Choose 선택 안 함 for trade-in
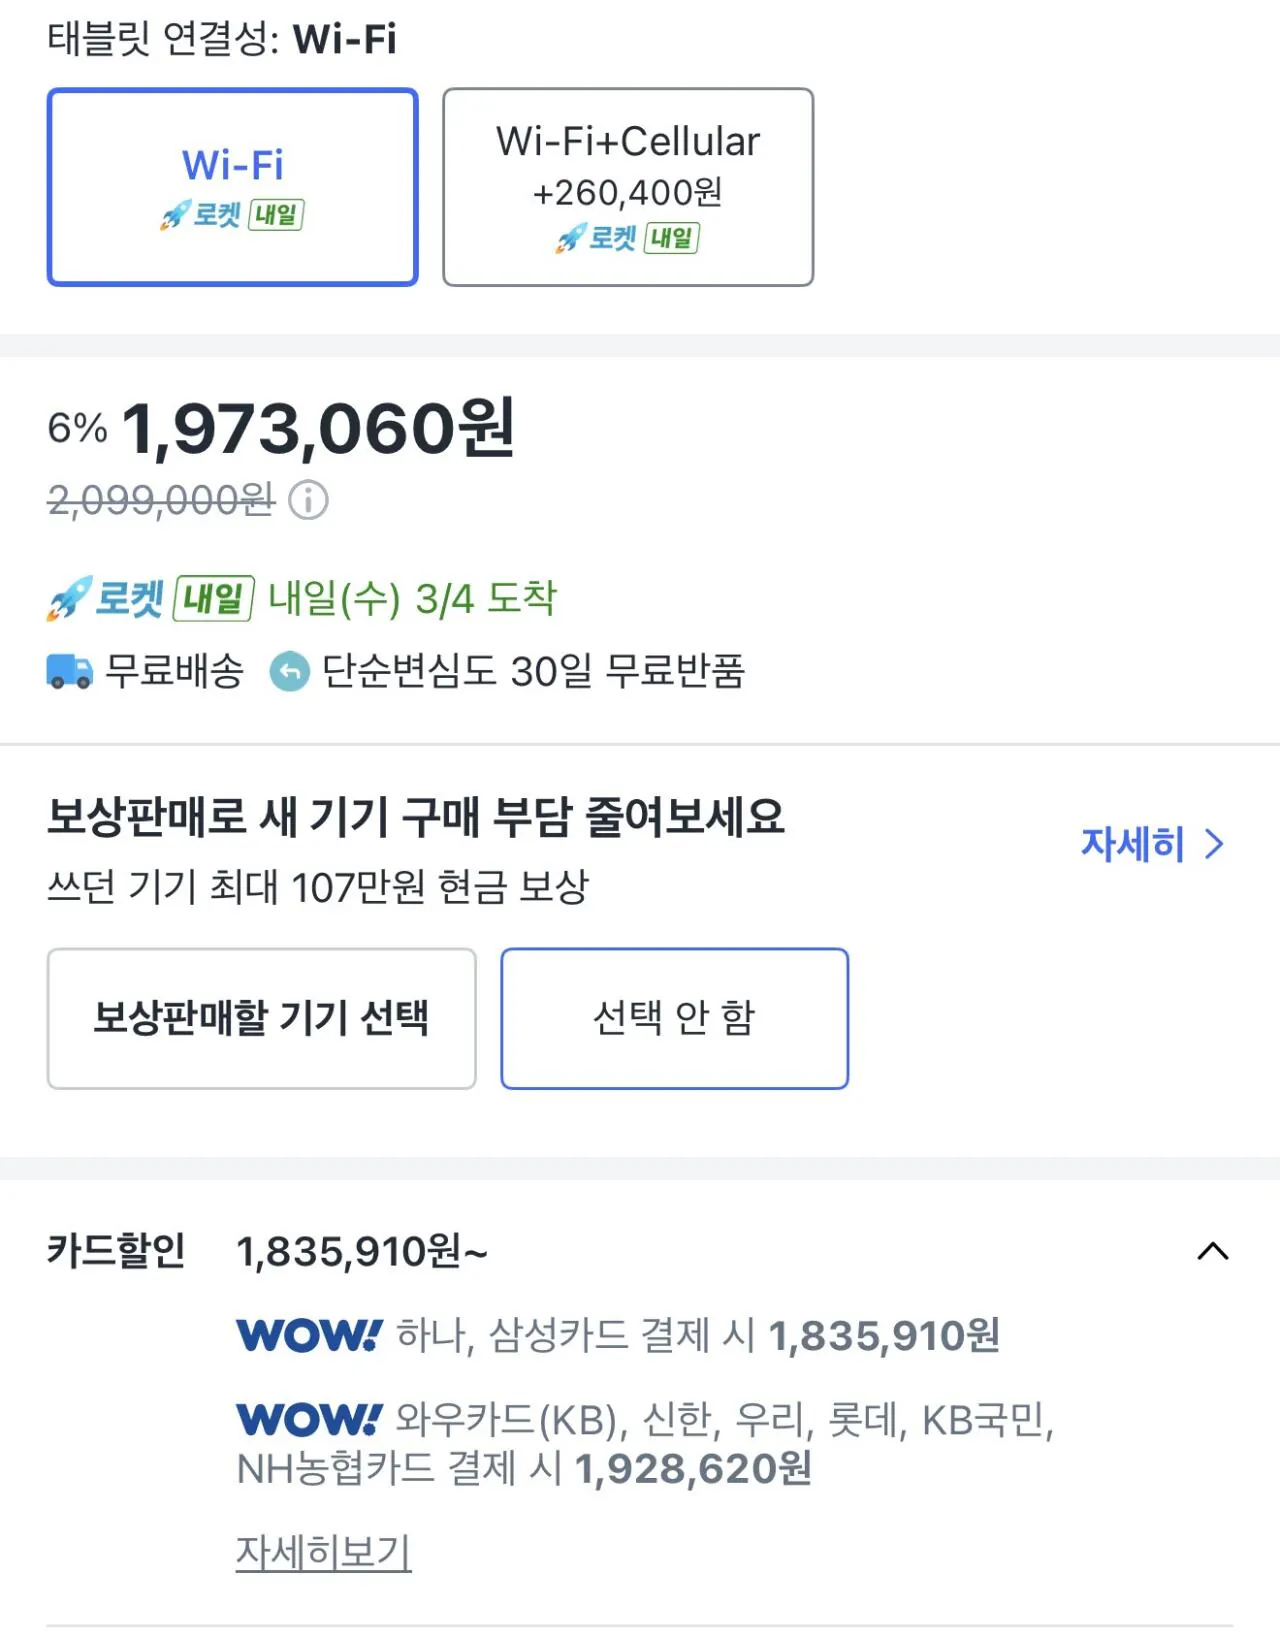 point(674,1016)
